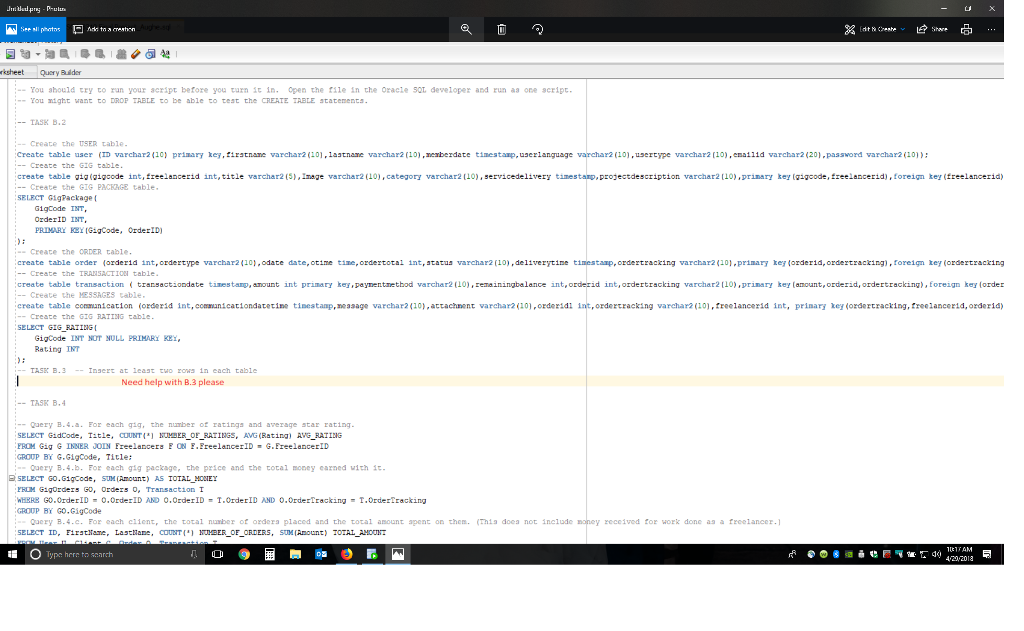
Task: Select the trash delete icon
Action: pos(503,29)
